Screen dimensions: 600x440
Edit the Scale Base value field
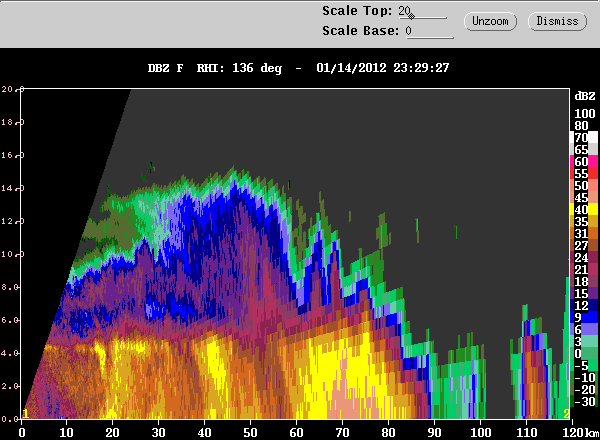tap(429, 31)
